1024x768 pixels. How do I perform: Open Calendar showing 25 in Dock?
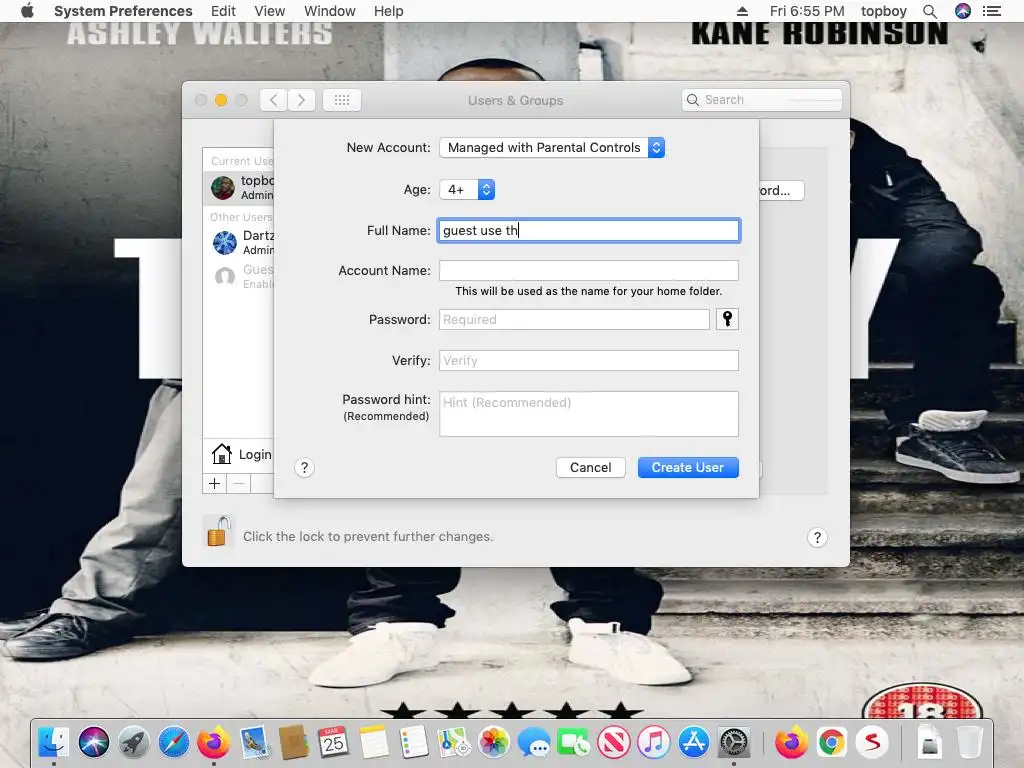click(x=333, y=743)
